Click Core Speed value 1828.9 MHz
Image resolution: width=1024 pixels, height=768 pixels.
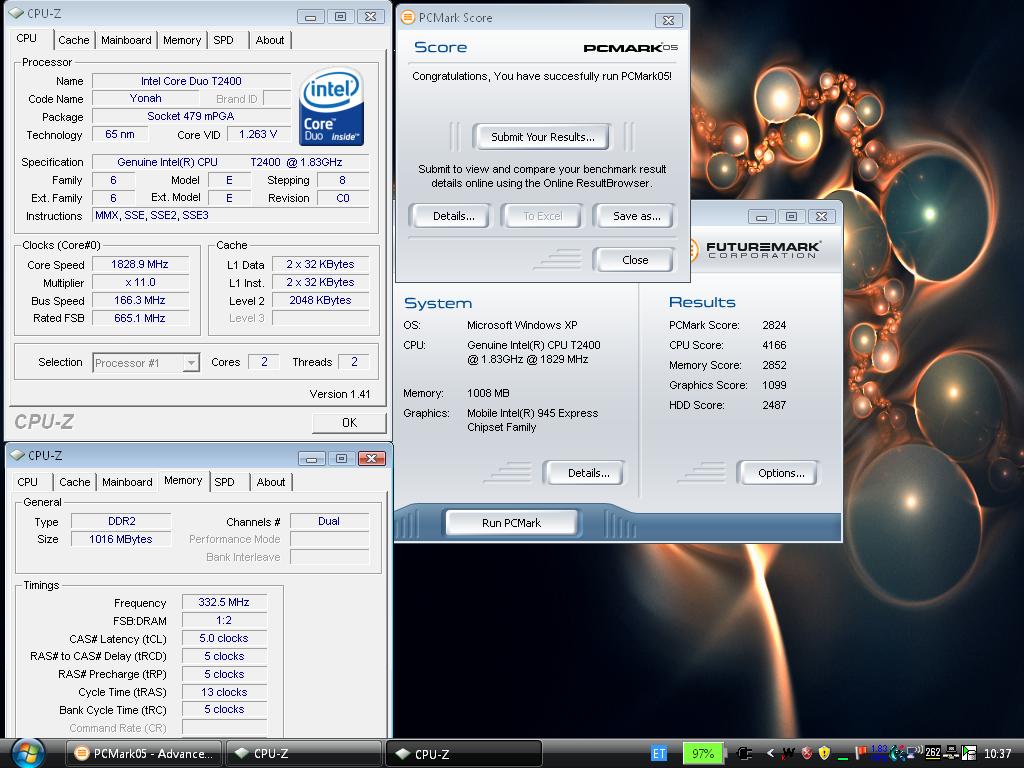[140, 264]
